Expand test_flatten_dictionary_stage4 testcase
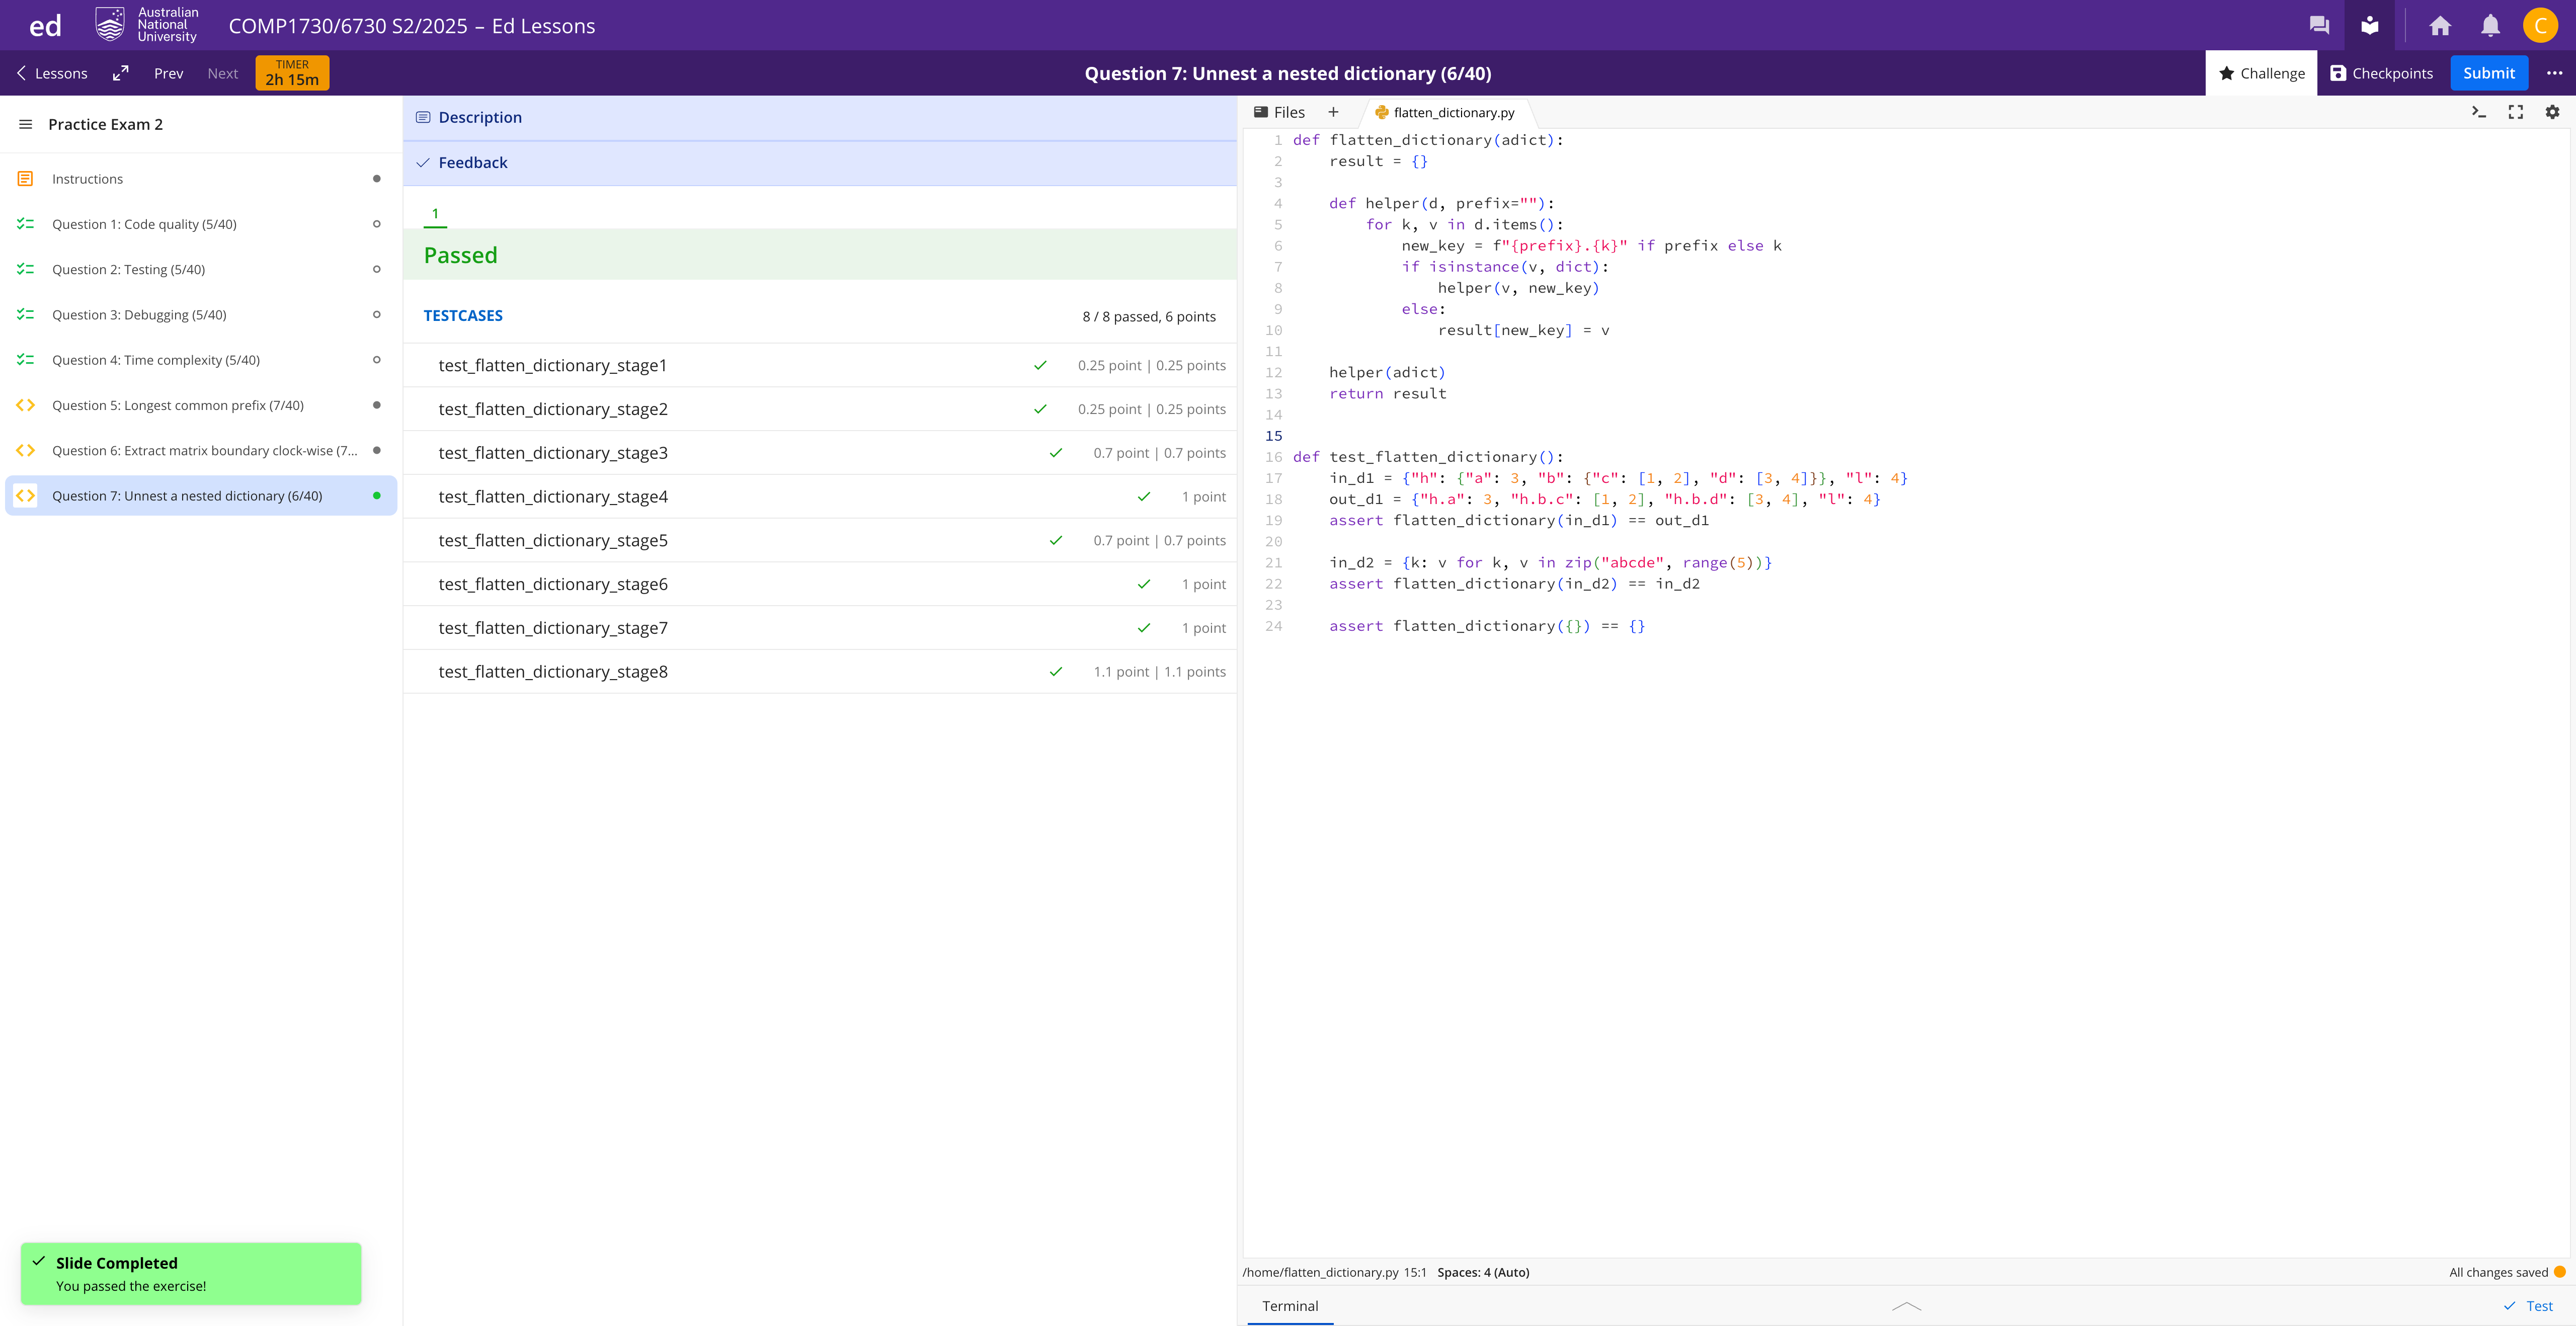This screenshot has width=2576, height=1326. pyautogui.click(x=820, y=497)
